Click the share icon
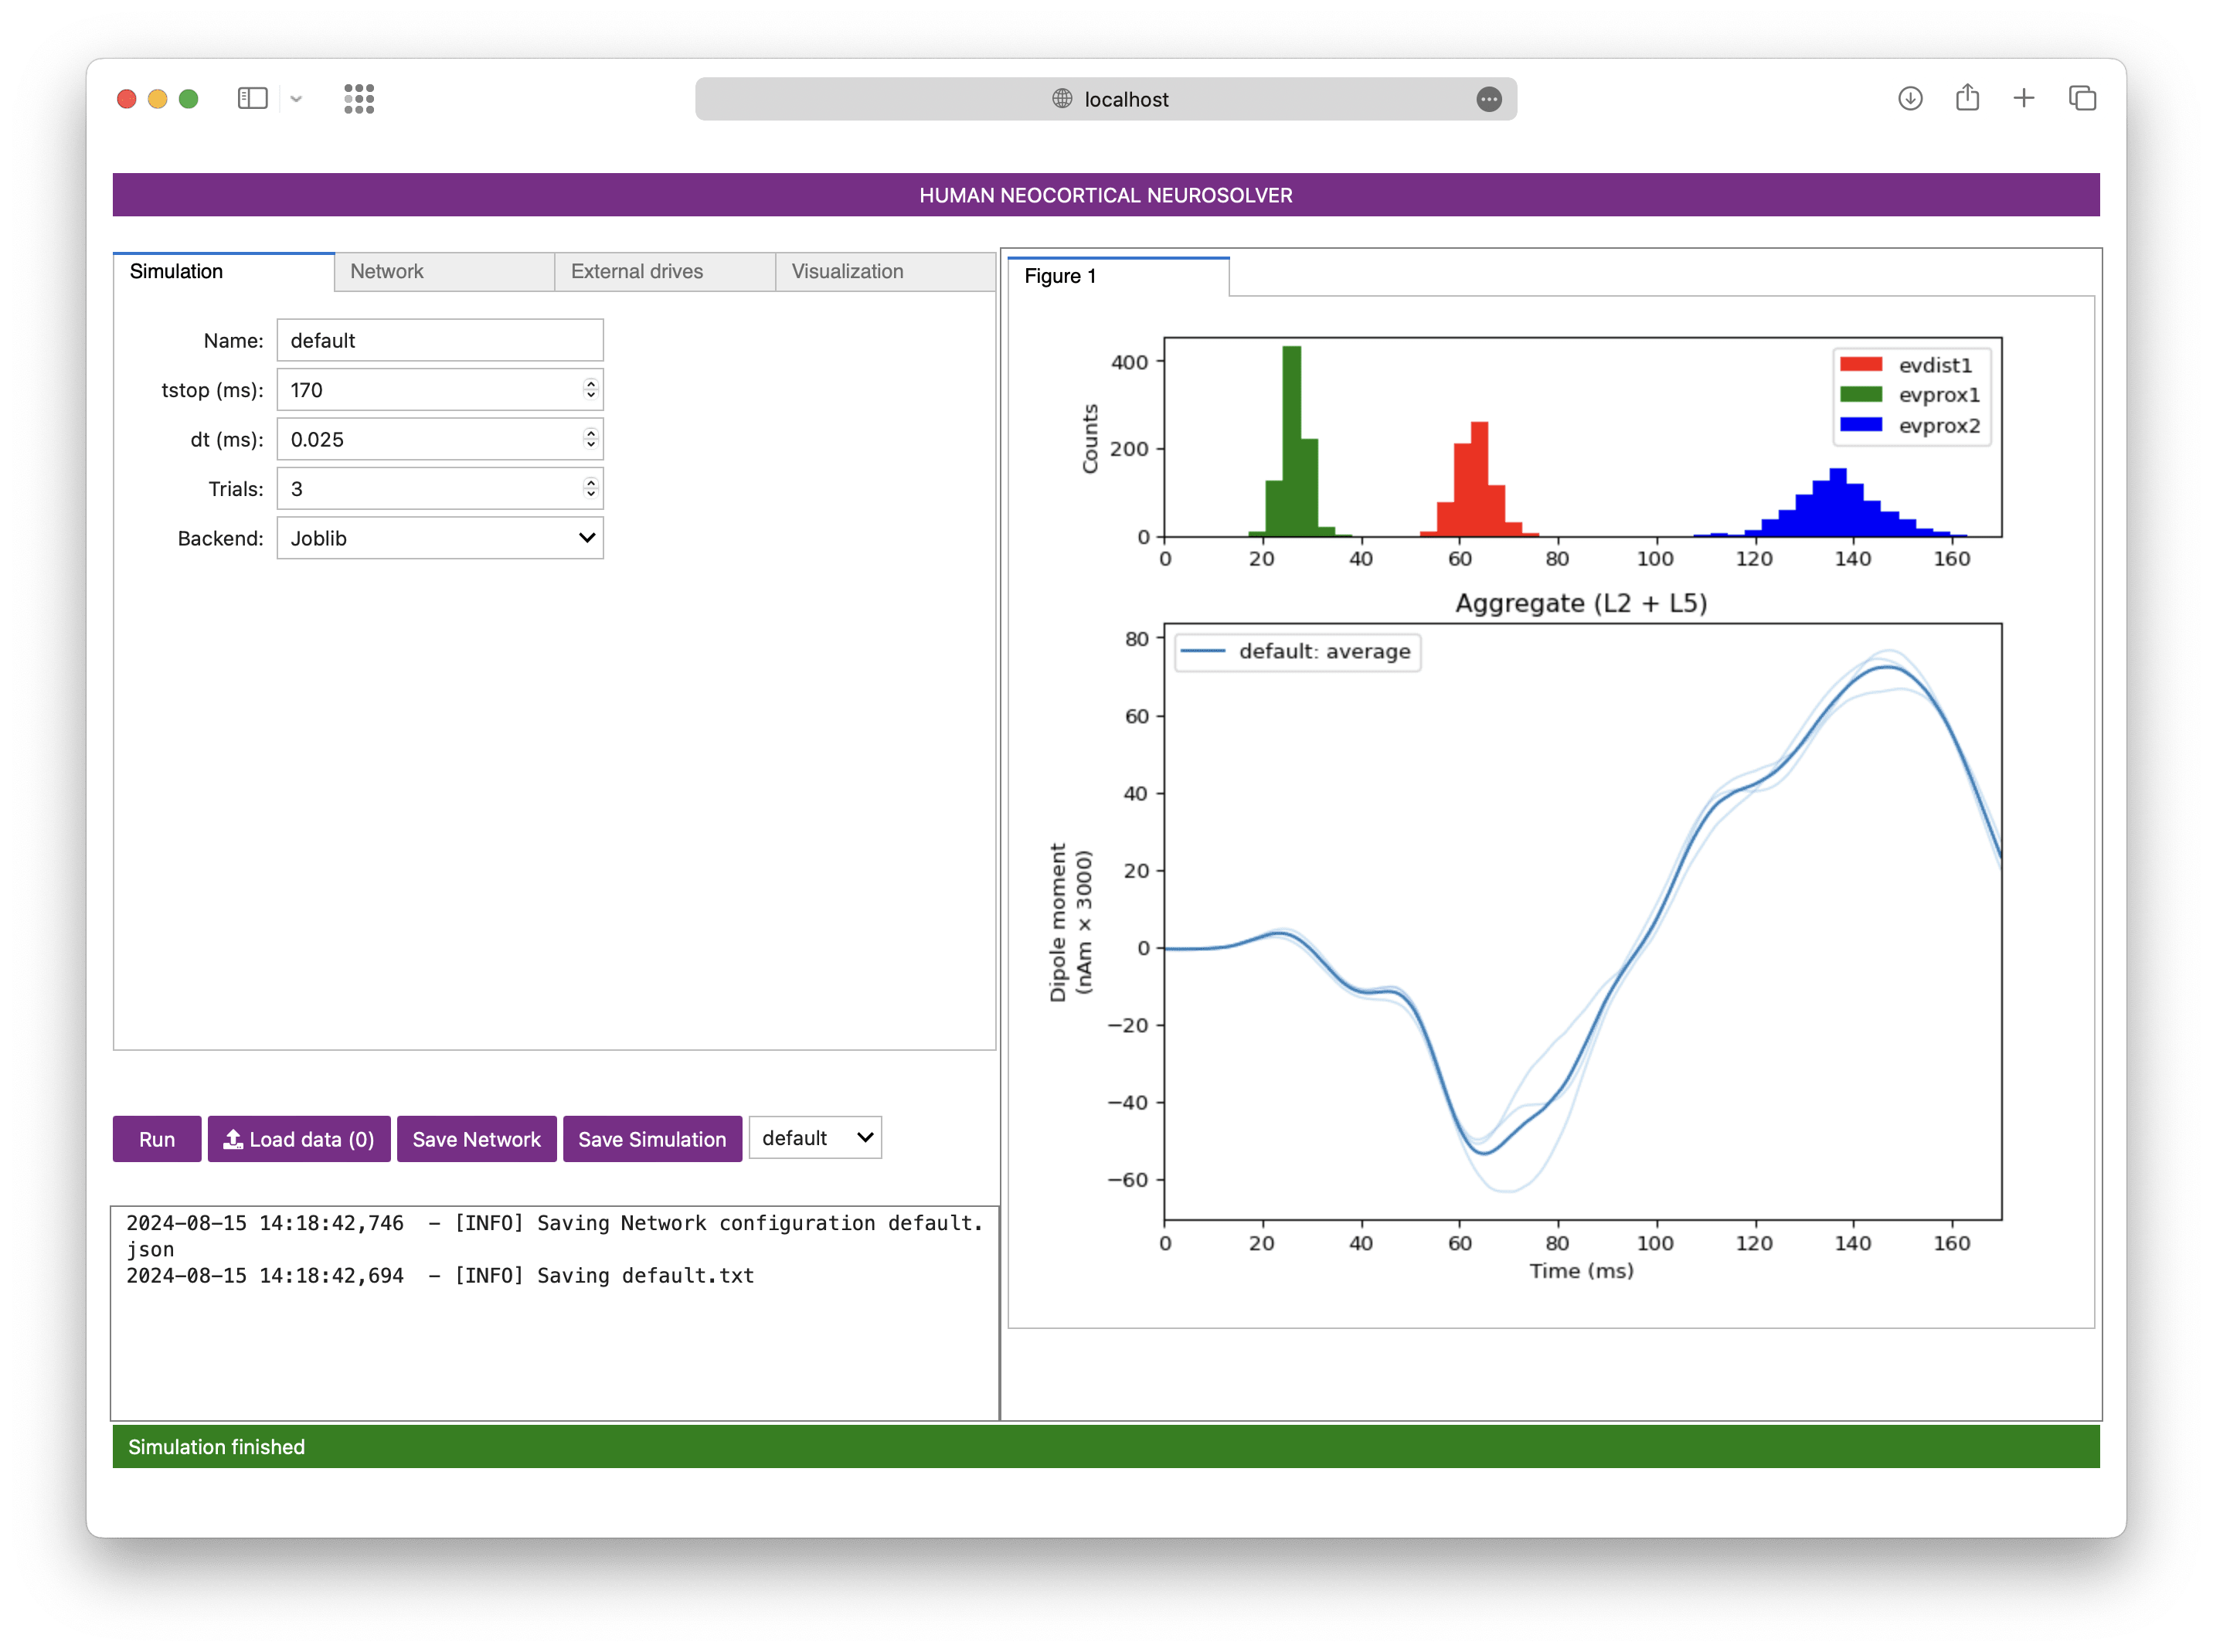This screenshot has width=2213, height=1652. [1967, 97]
